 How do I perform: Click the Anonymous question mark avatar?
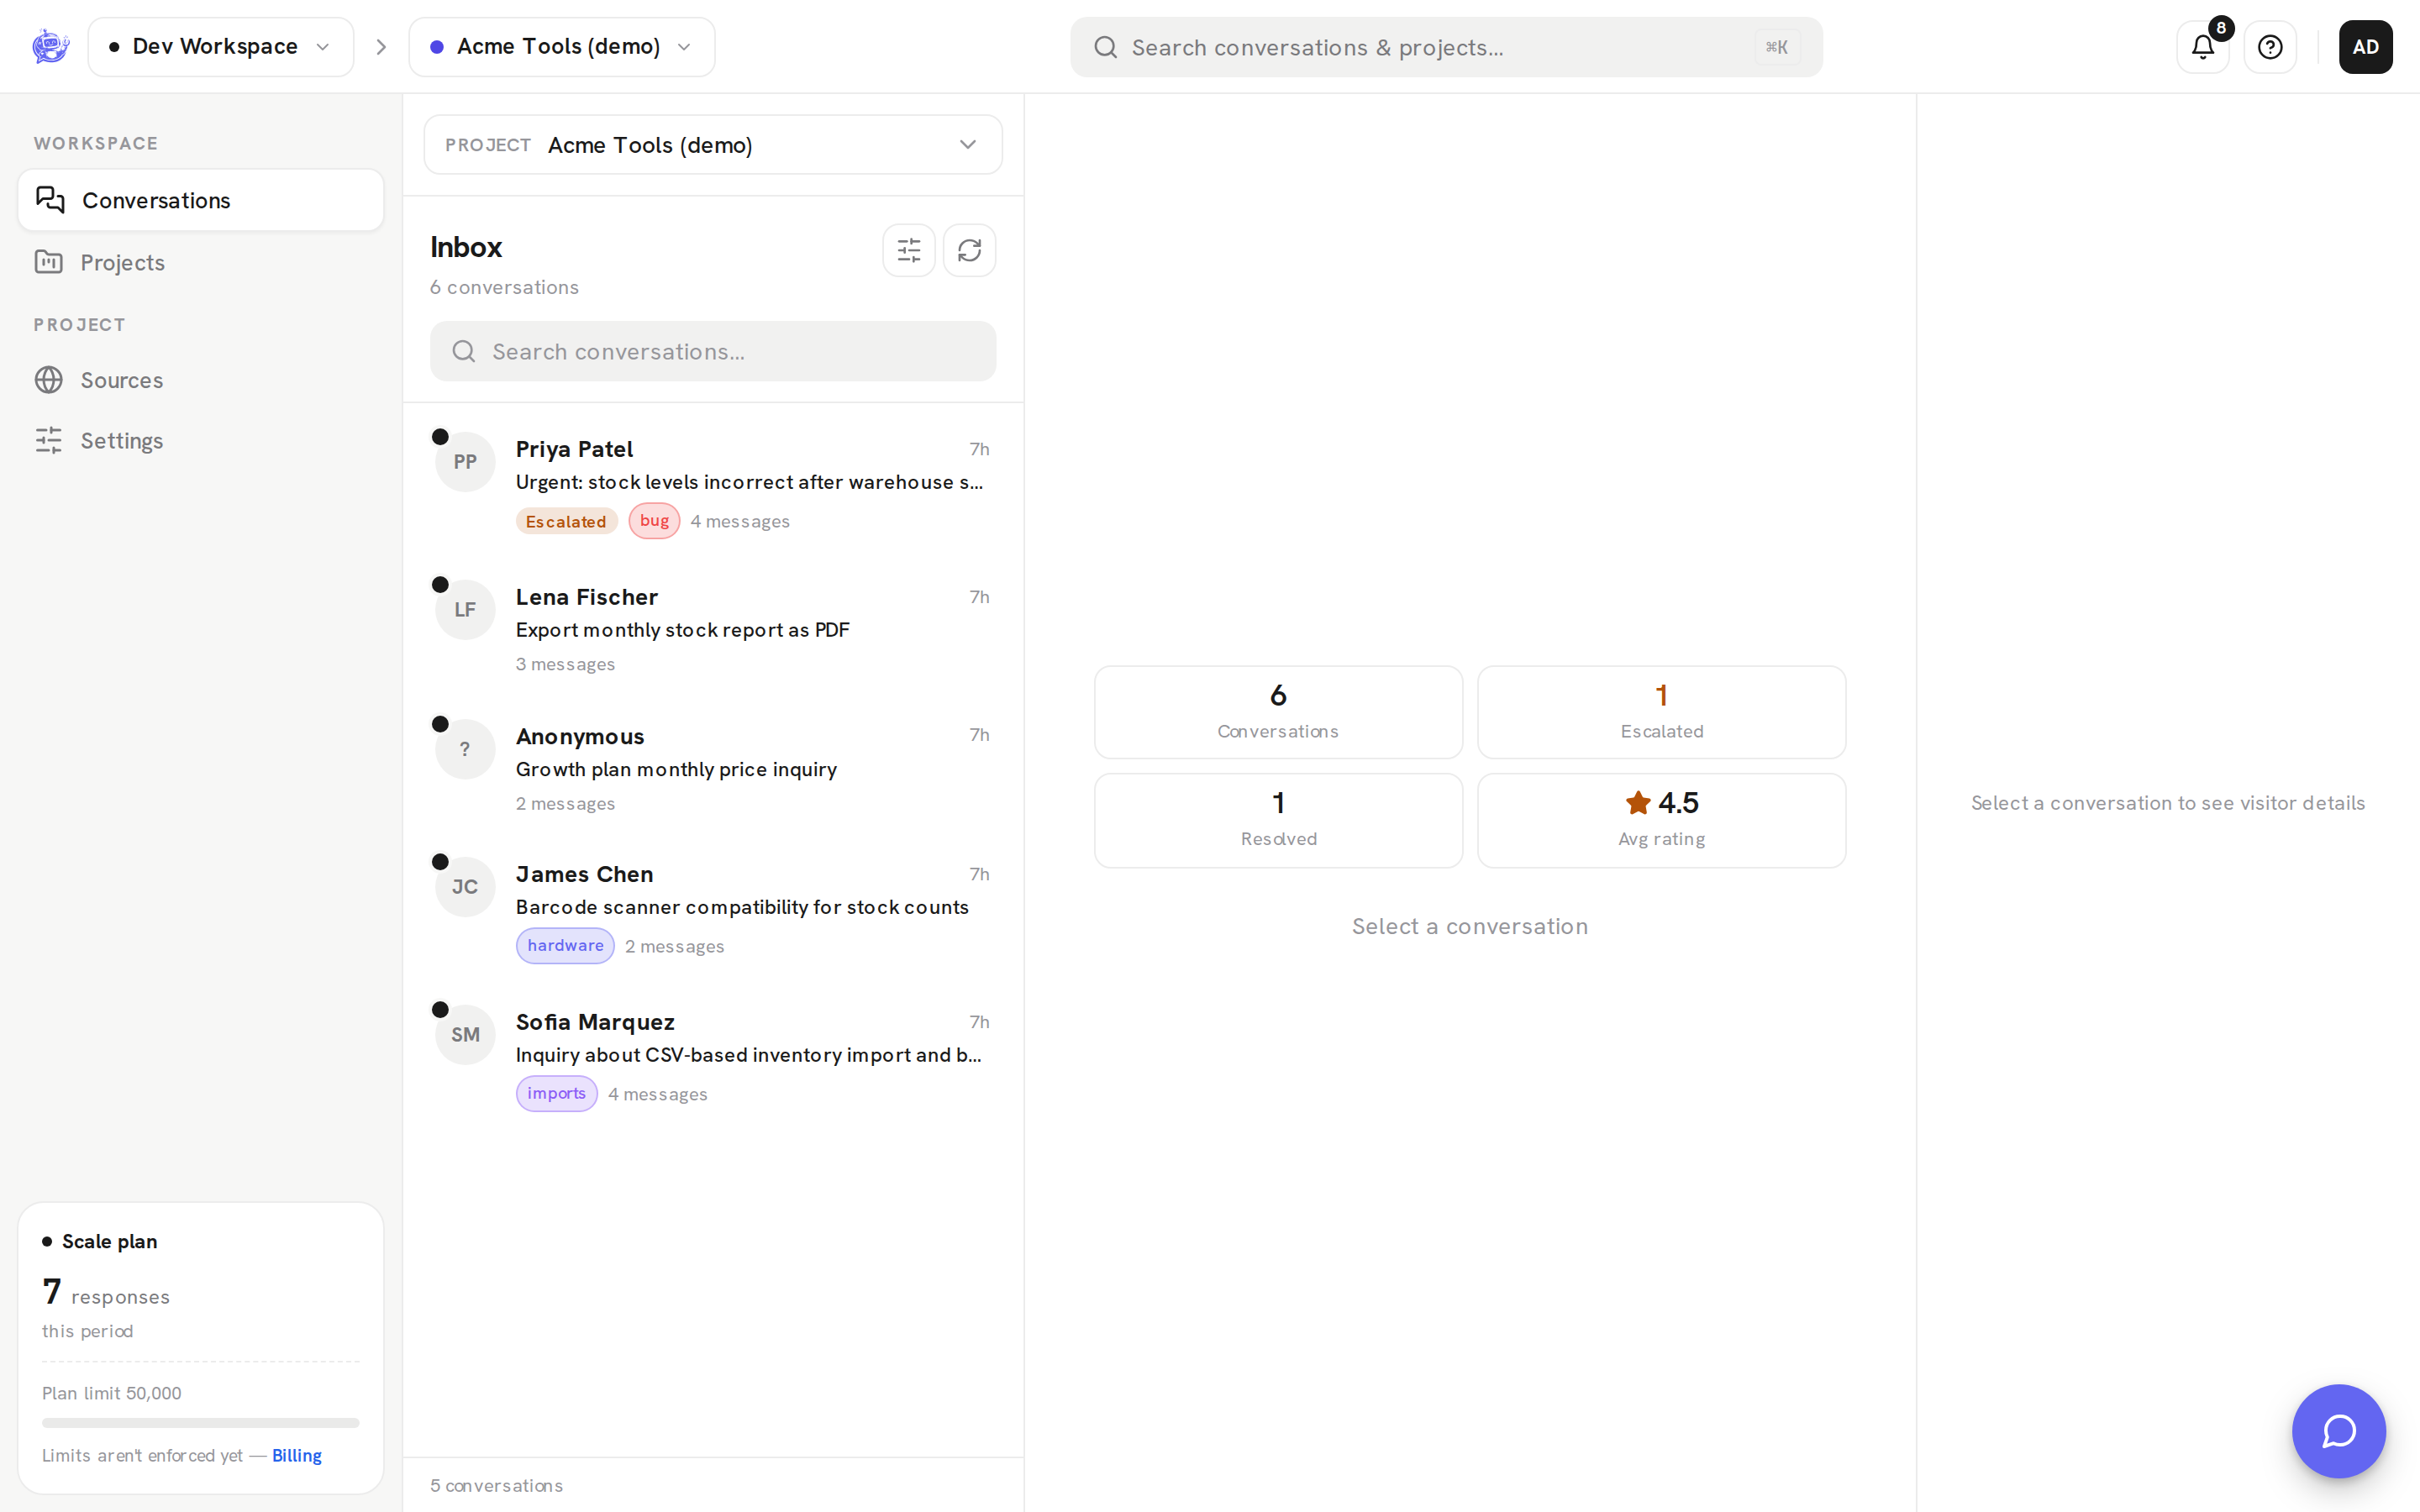[465, 749]
